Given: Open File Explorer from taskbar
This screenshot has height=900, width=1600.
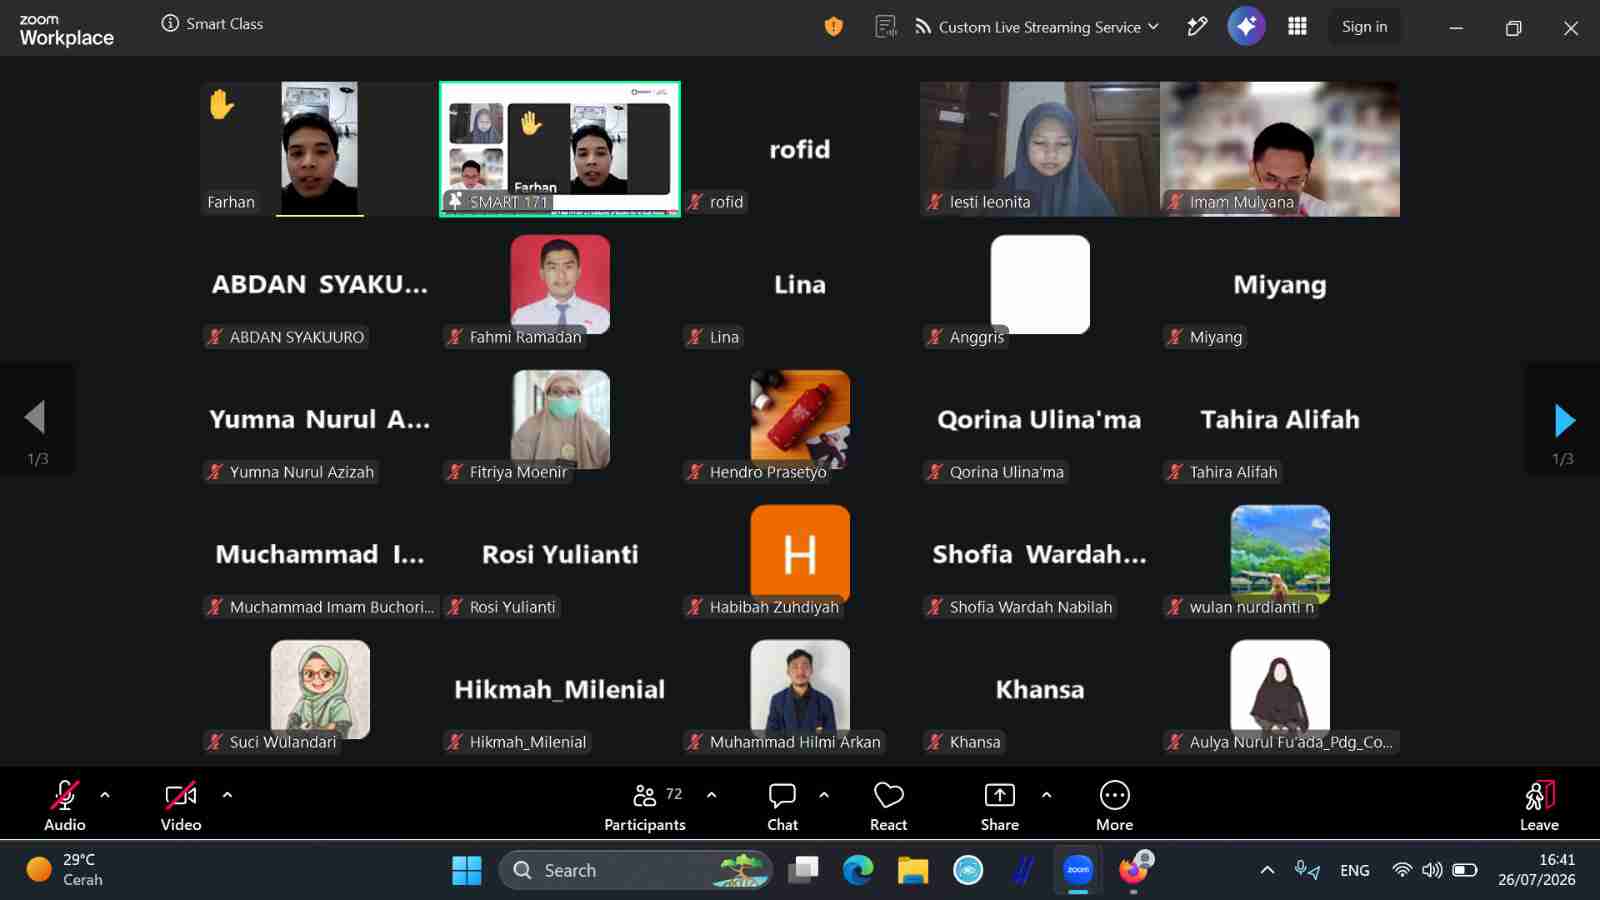Looking at the screenshot, I should (x=913, y=870).
